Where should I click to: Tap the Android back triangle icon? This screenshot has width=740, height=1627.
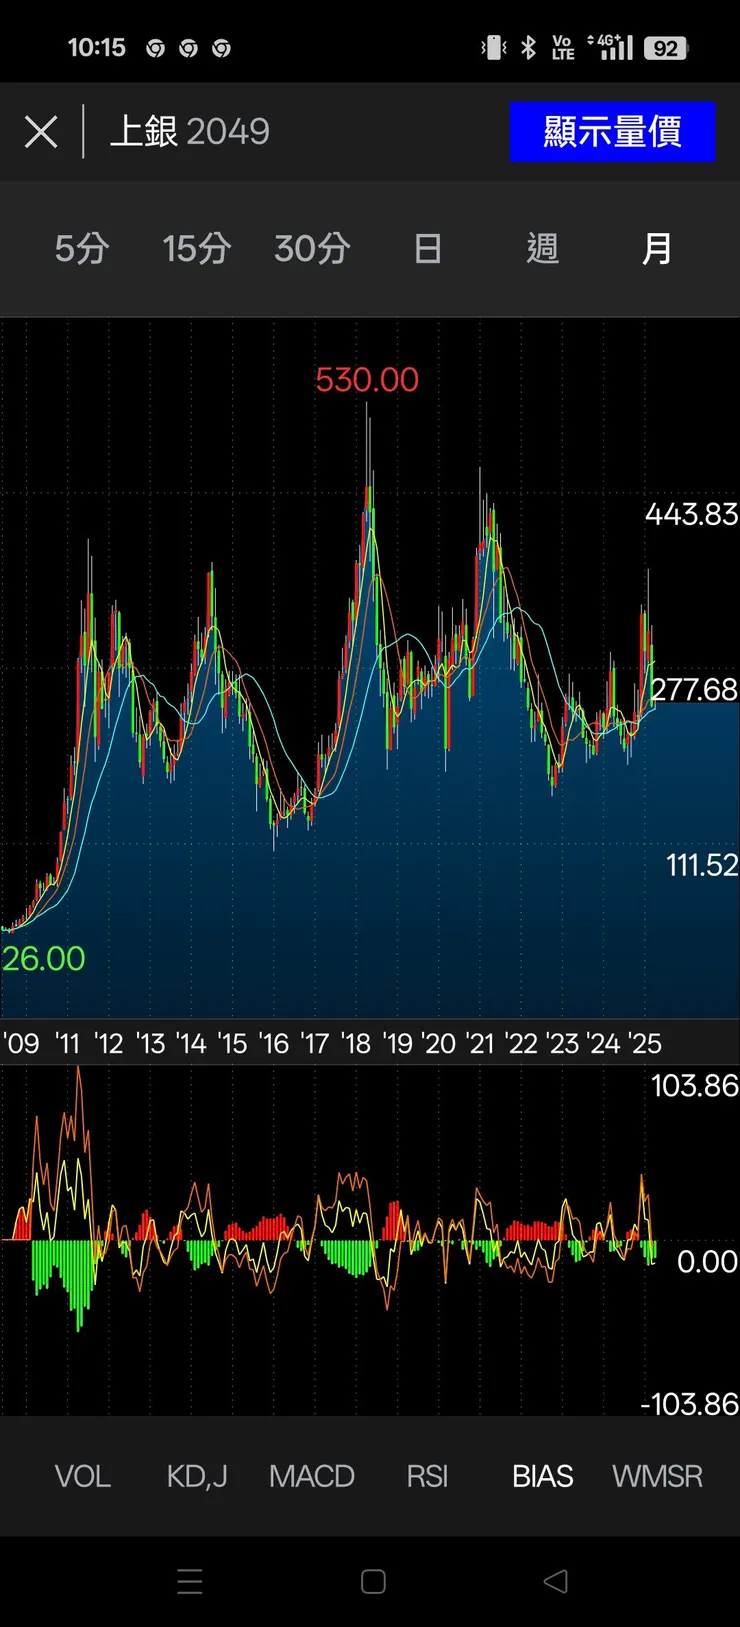(x=555, y=1581)
